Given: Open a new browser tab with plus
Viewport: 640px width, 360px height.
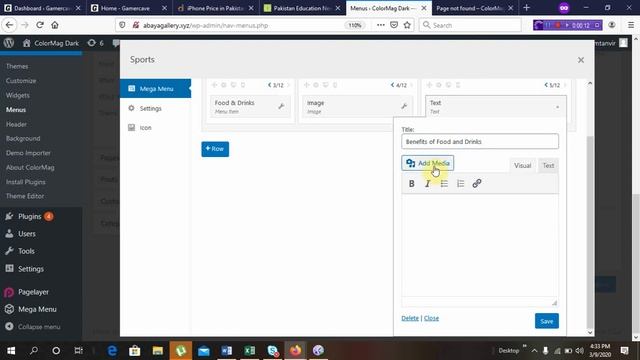Looking at the screenshot, I should [527, 8].
